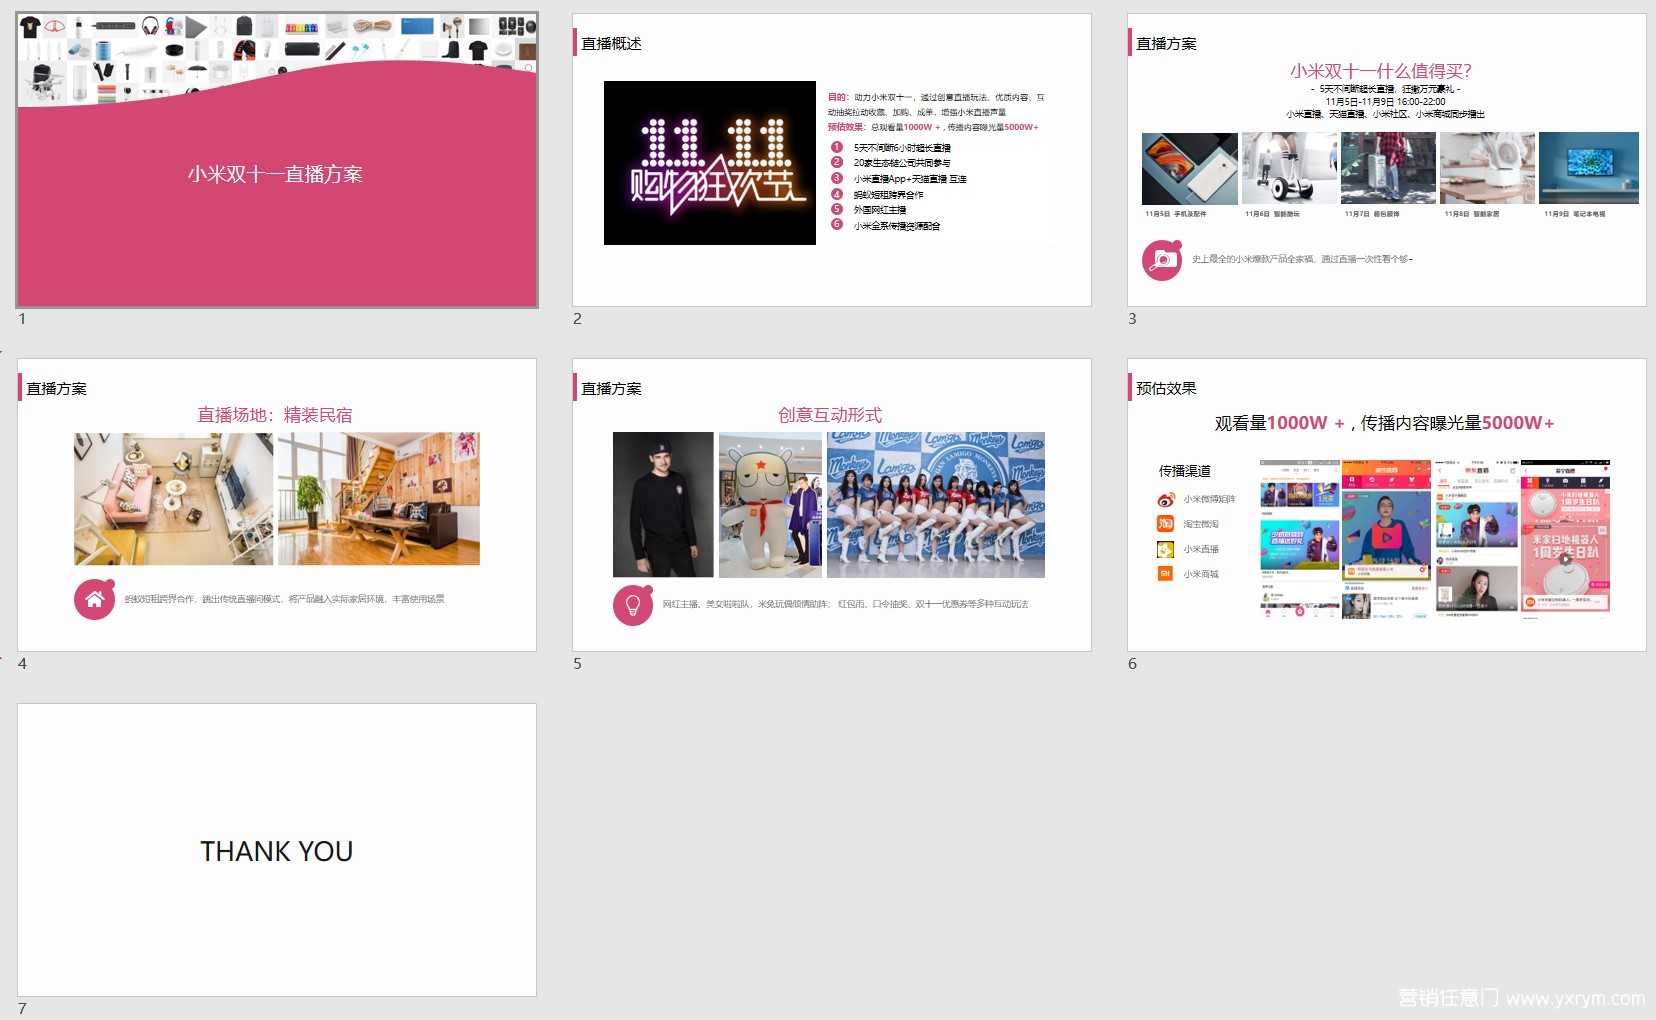
Task: Click the pink robot vacuum phone screenshot
Action: pyautogui.click(x=1565, y=538)
